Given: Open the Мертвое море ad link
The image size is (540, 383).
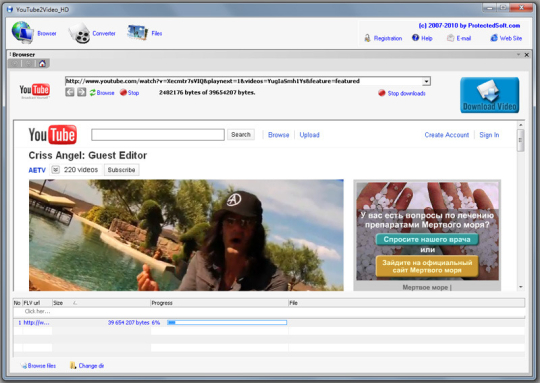Looking at the screenshot, I should [x=427, y=287].
